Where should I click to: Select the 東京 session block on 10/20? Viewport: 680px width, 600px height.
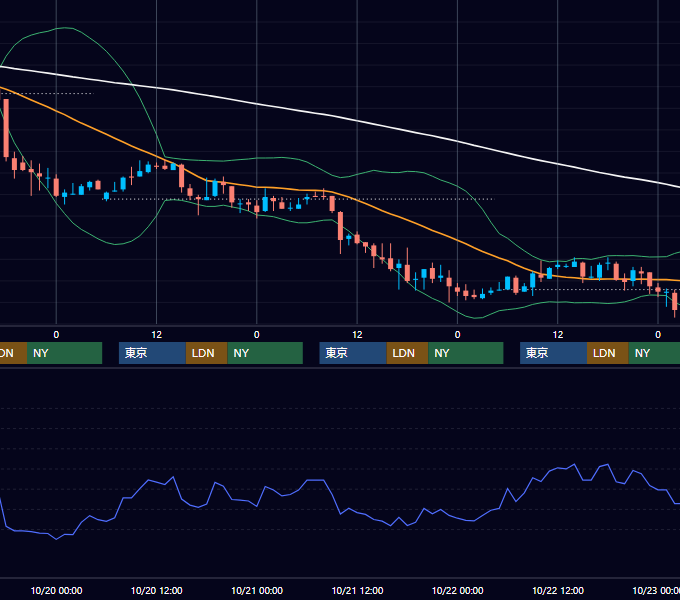pos(152,353)
